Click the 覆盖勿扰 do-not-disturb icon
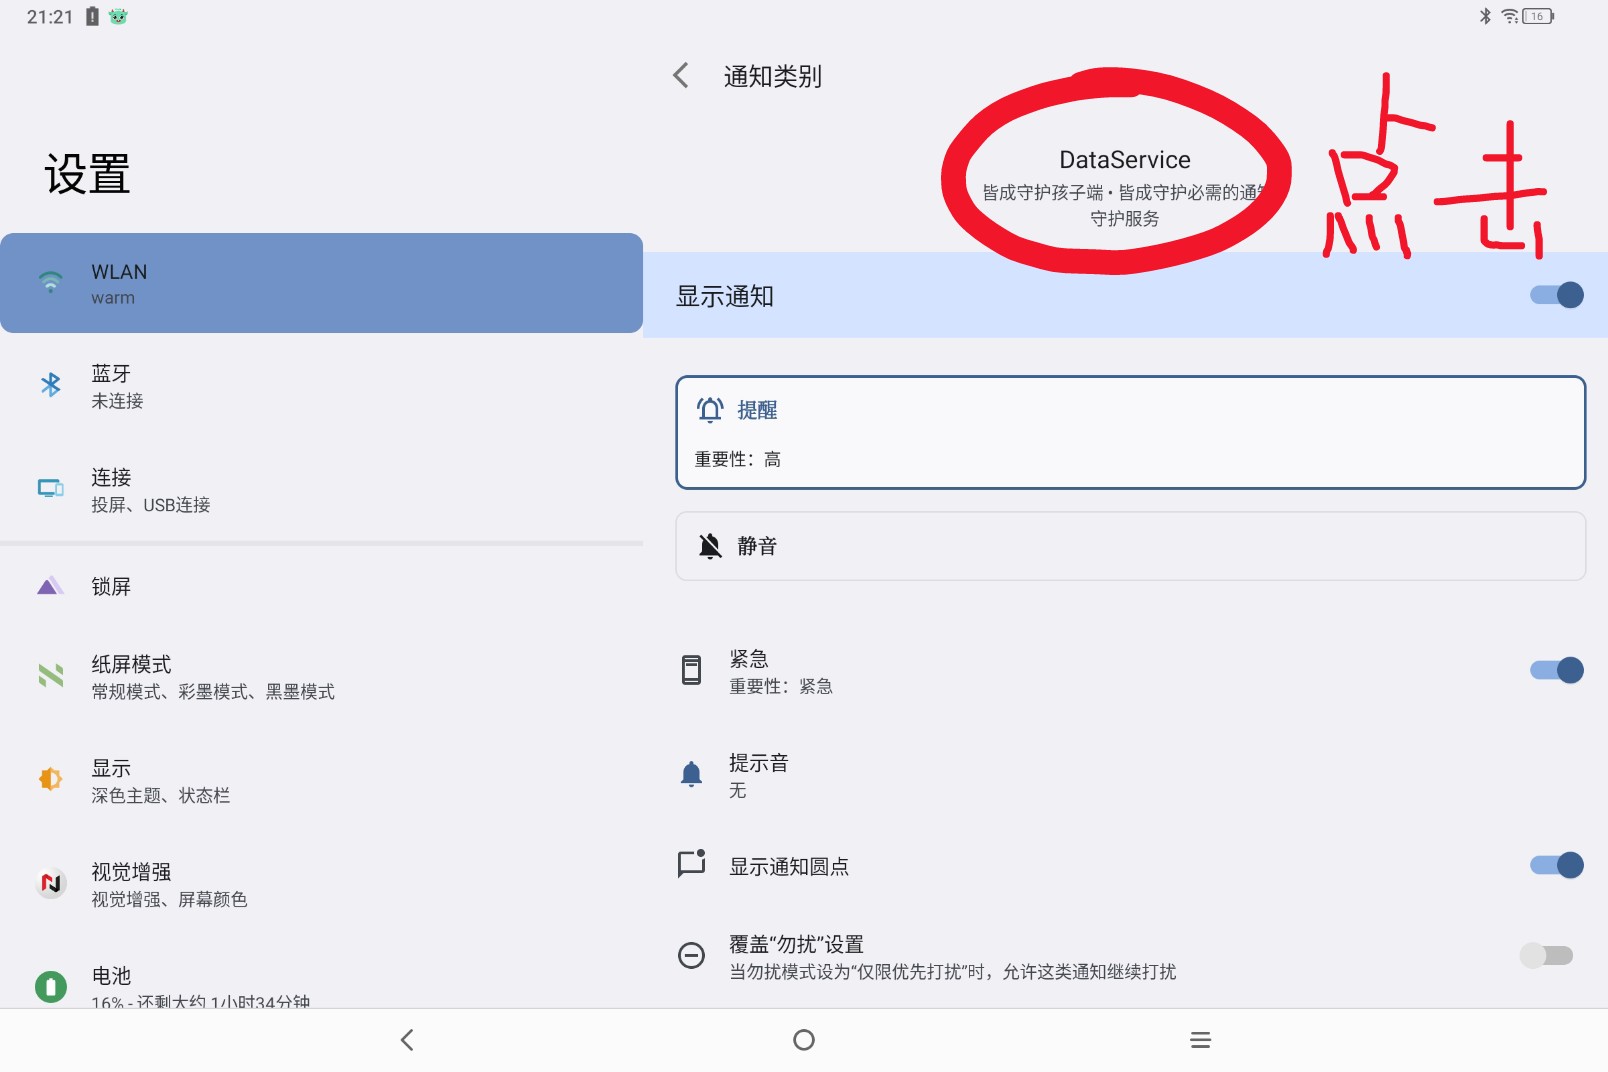The image size is (1608, 1072). point(691,956)
